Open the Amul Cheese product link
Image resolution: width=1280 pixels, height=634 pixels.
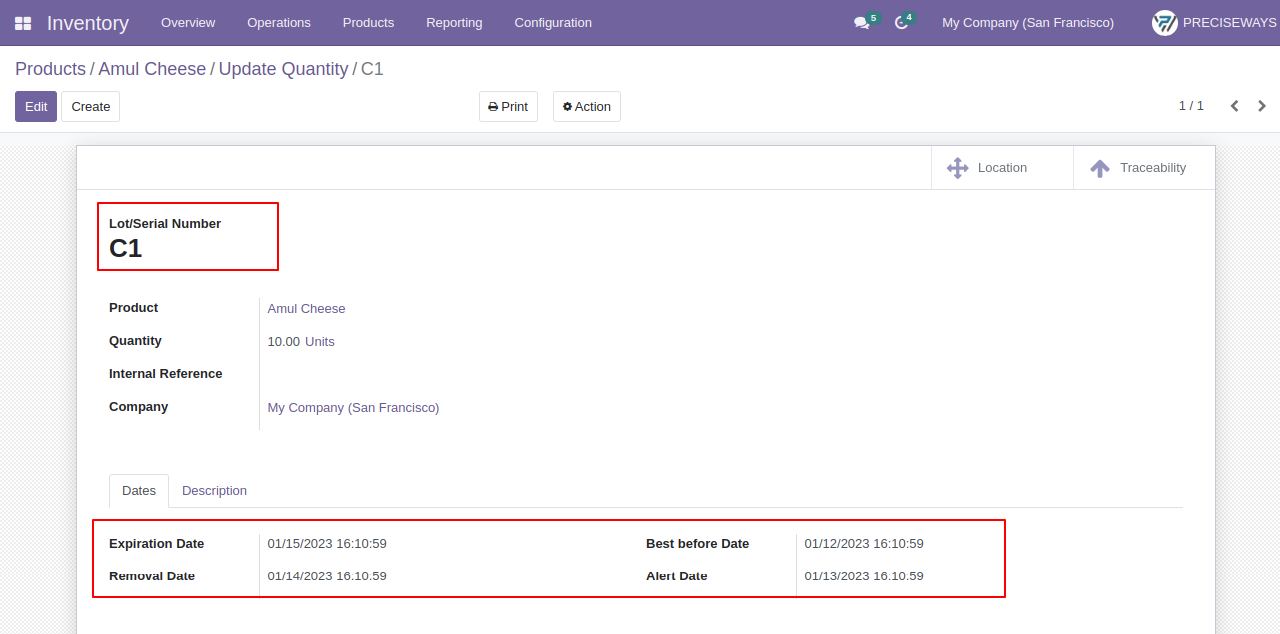click(306, 309)
